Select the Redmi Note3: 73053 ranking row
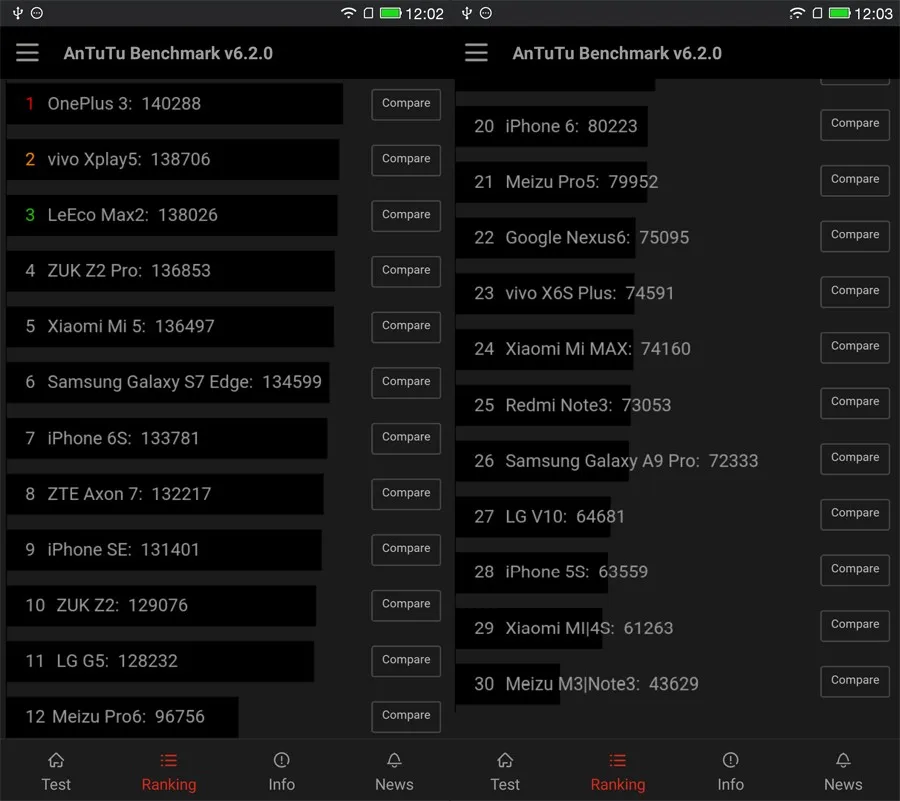This screenshot has height=801, width=900. [564, 405]
